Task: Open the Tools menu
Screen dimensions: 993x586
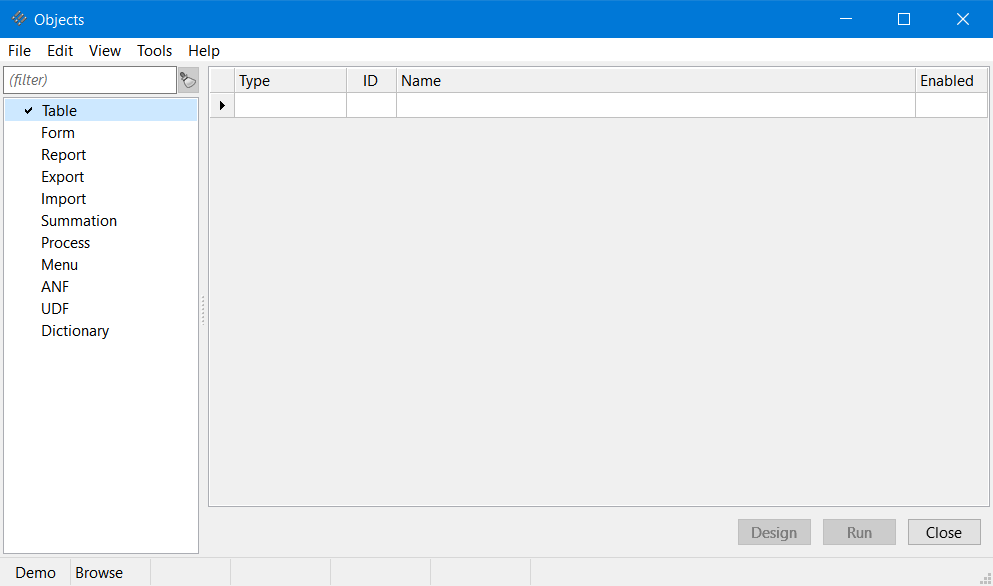Action: [x=154, y=51]
